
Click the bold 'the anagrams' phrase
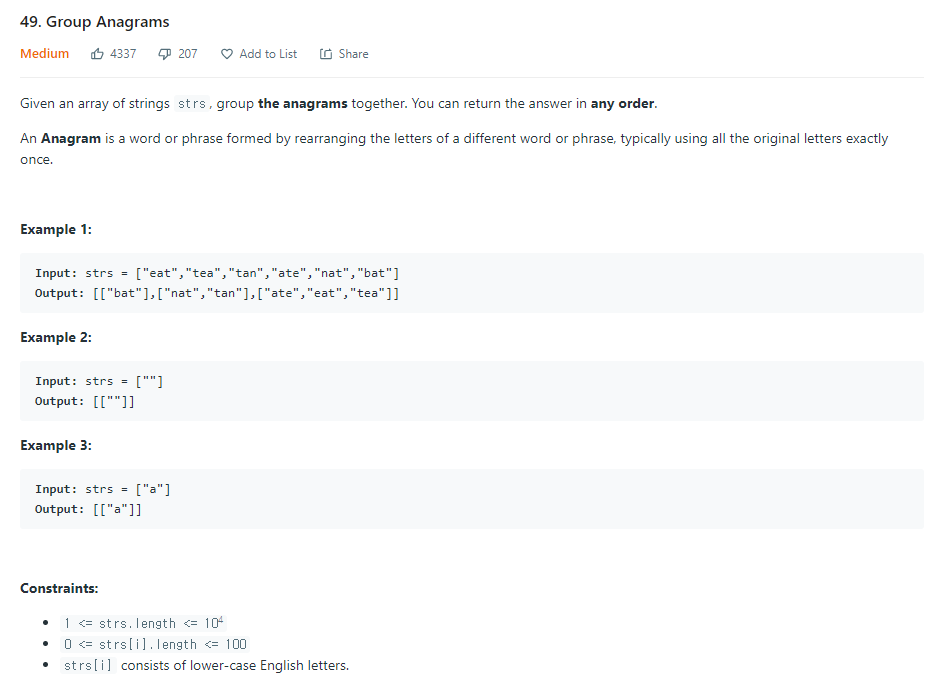303,104
